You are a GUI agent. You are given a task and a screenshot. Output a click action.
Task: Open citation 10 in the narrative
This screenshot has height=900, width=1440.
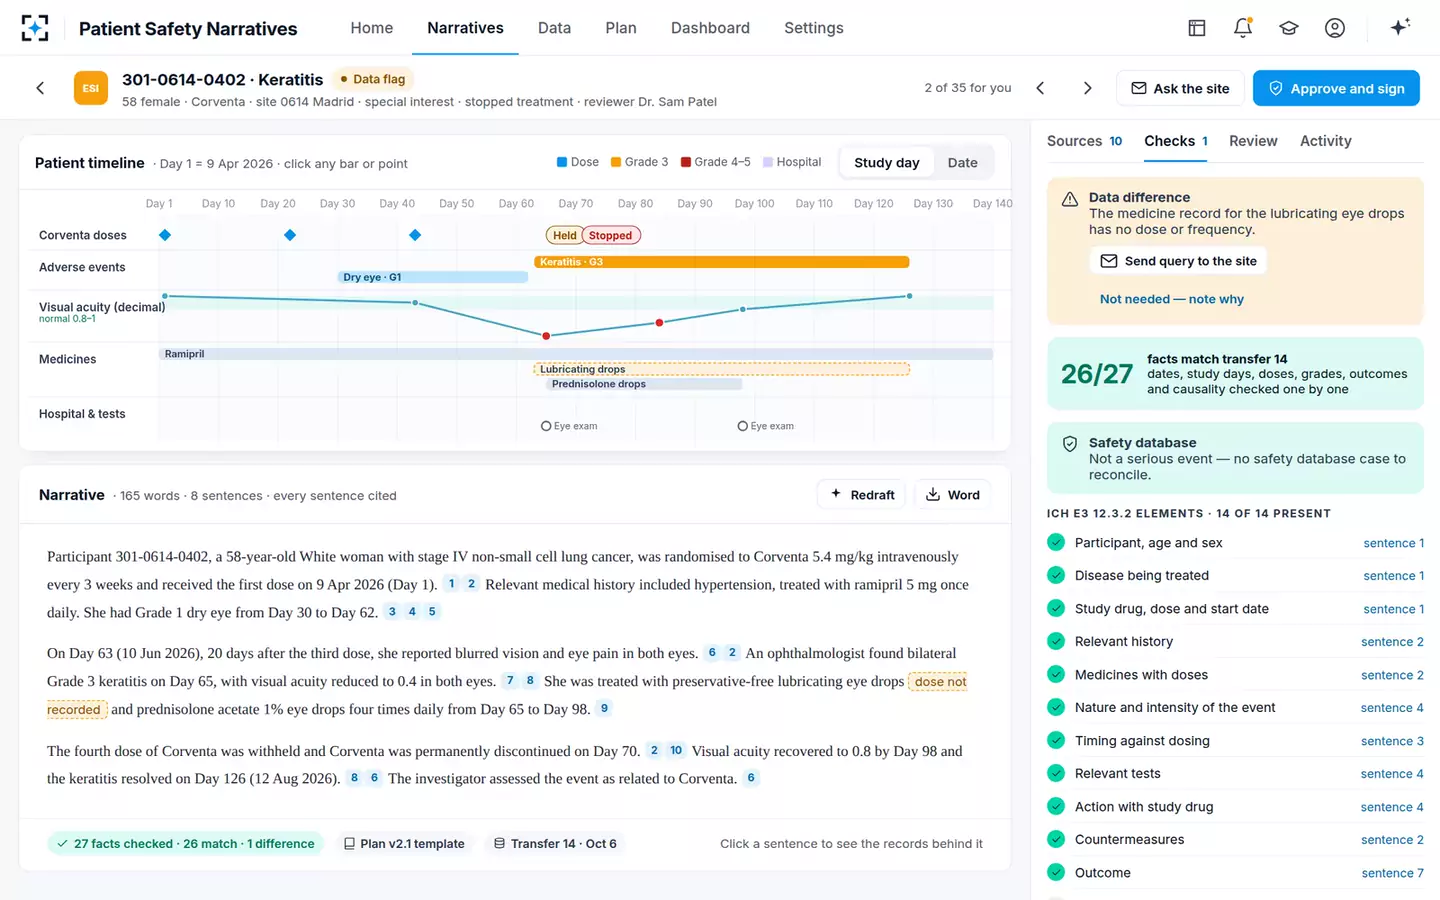pos(676,750)
